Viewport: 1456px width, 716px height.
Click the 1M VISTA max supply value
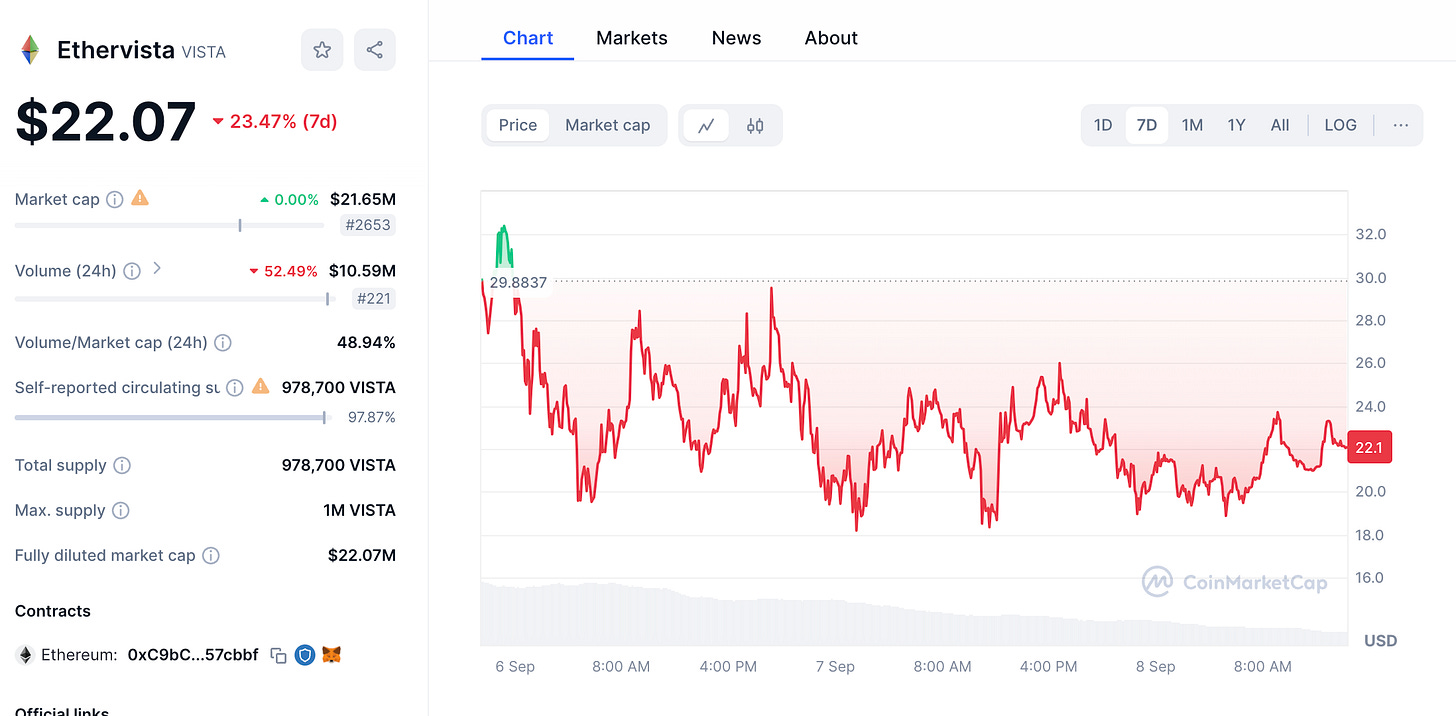click(x=359, y=511)
